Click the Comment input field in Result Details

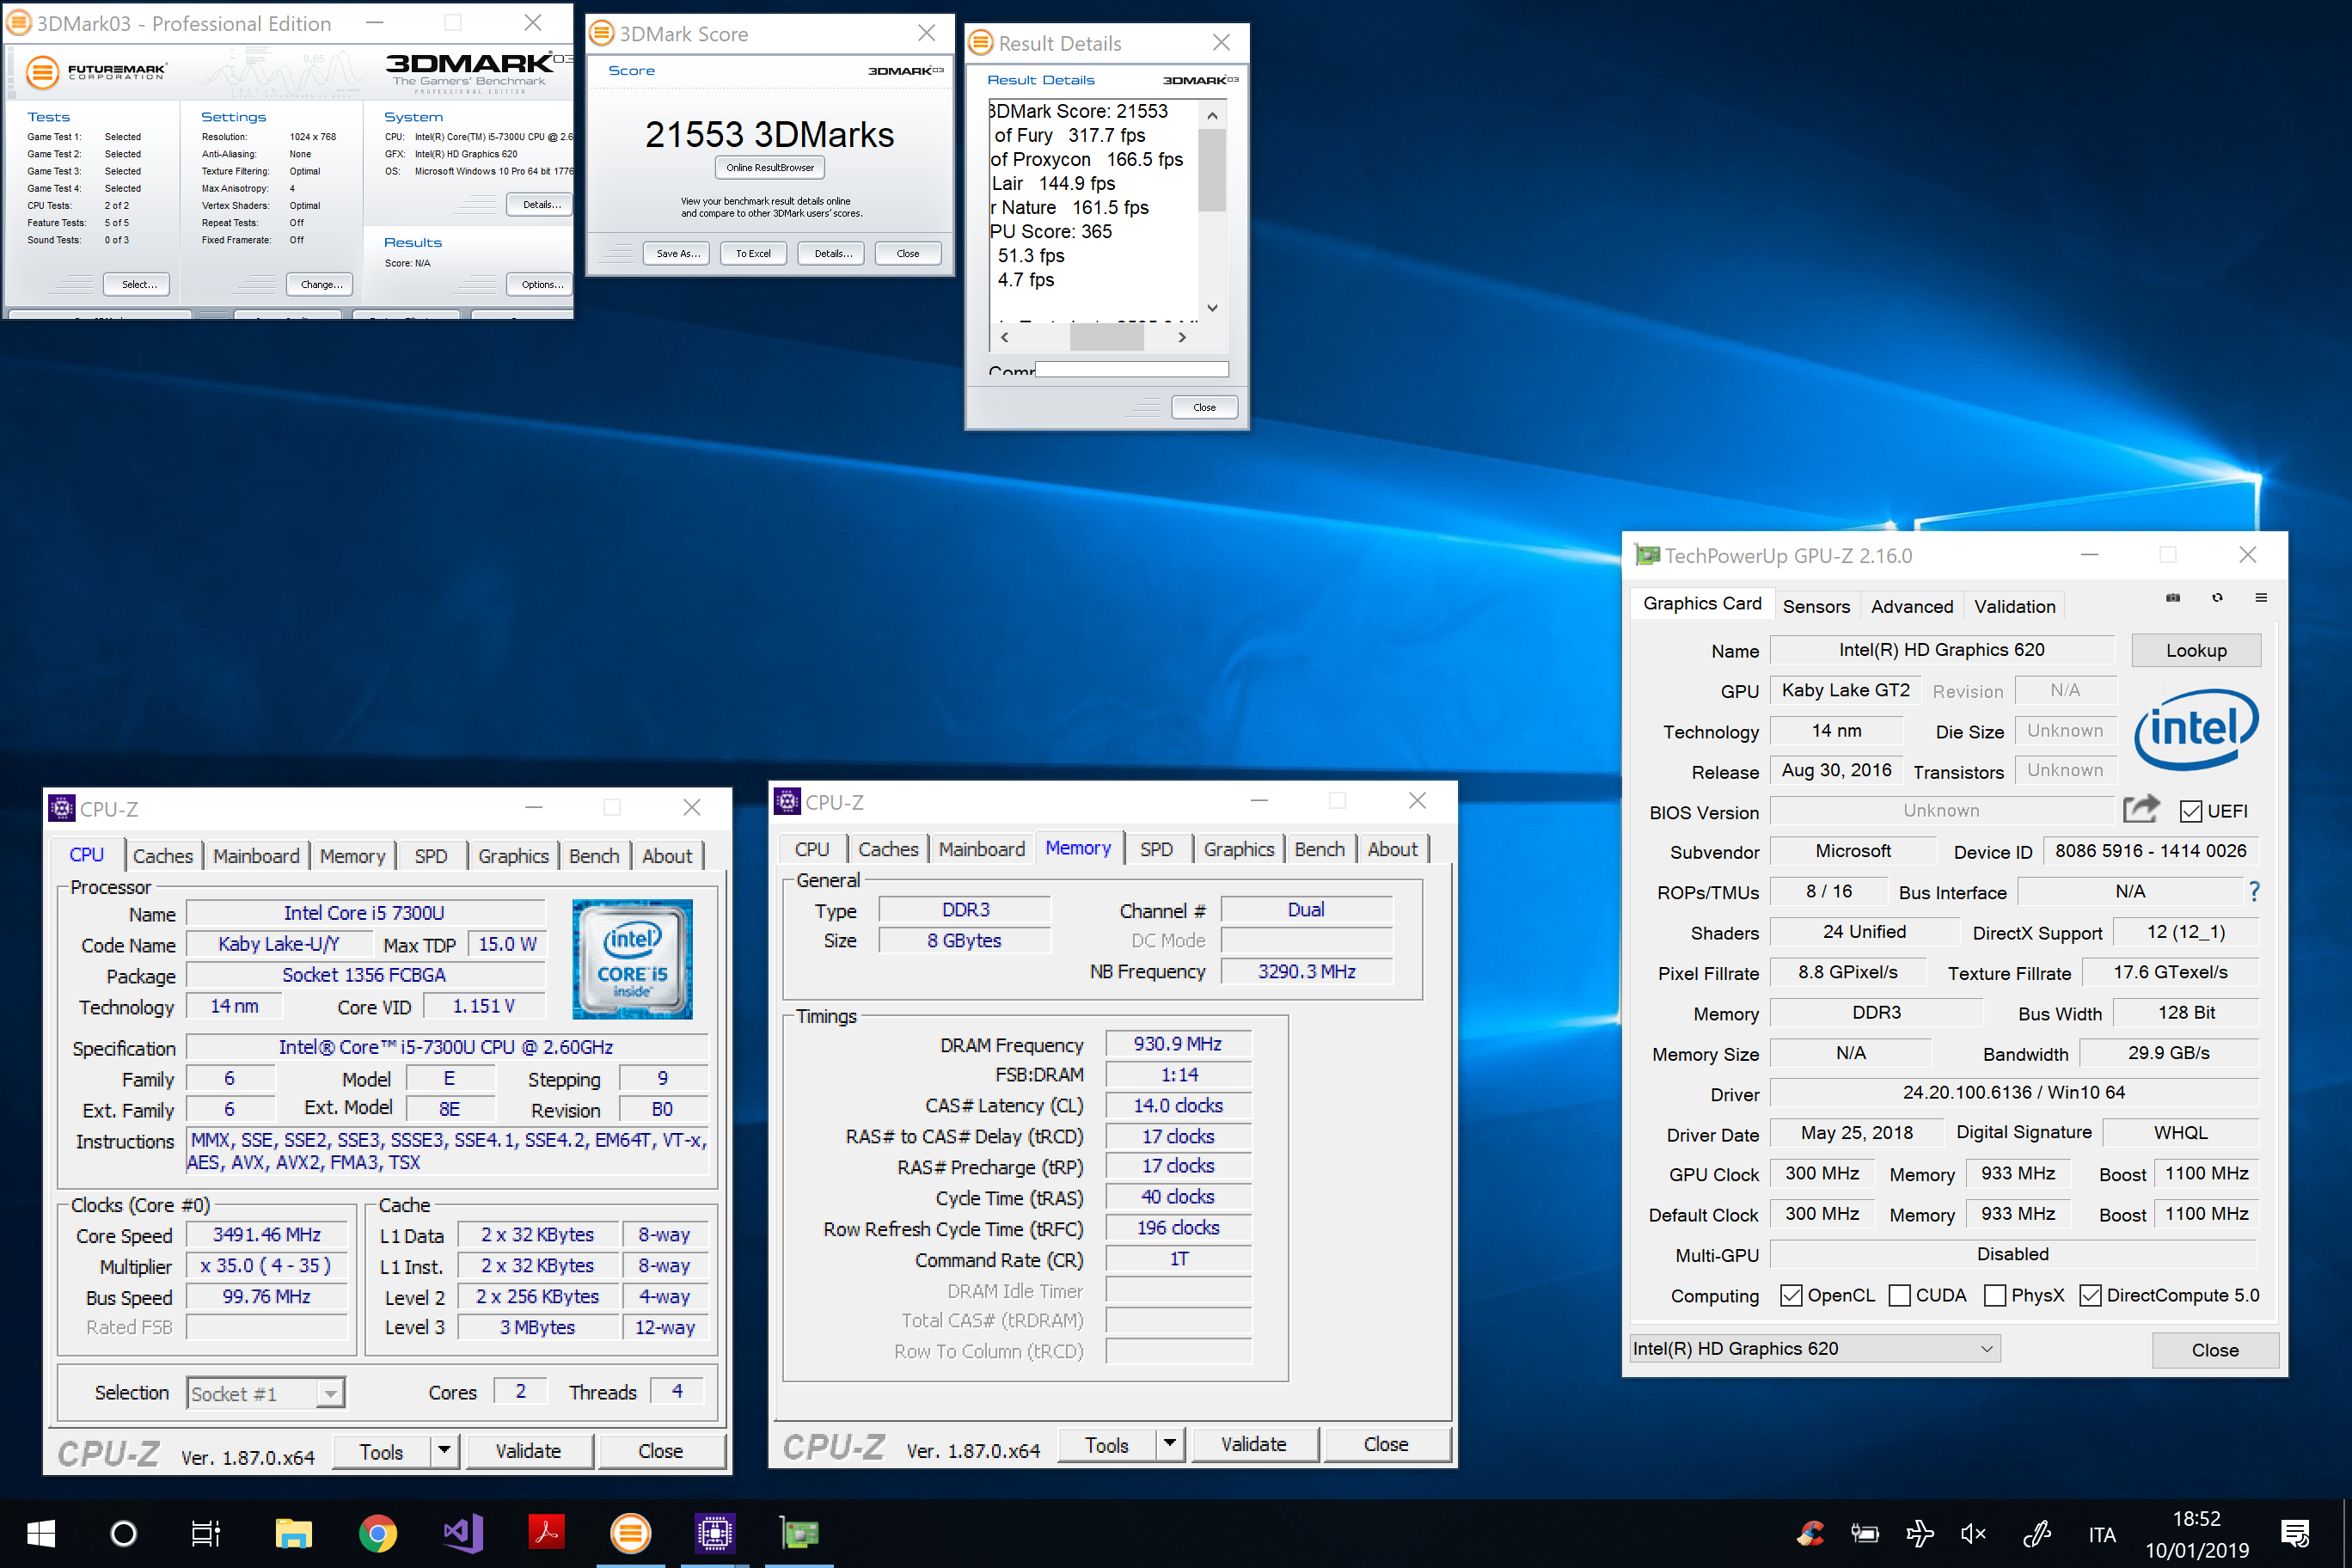pos(1131,369)
